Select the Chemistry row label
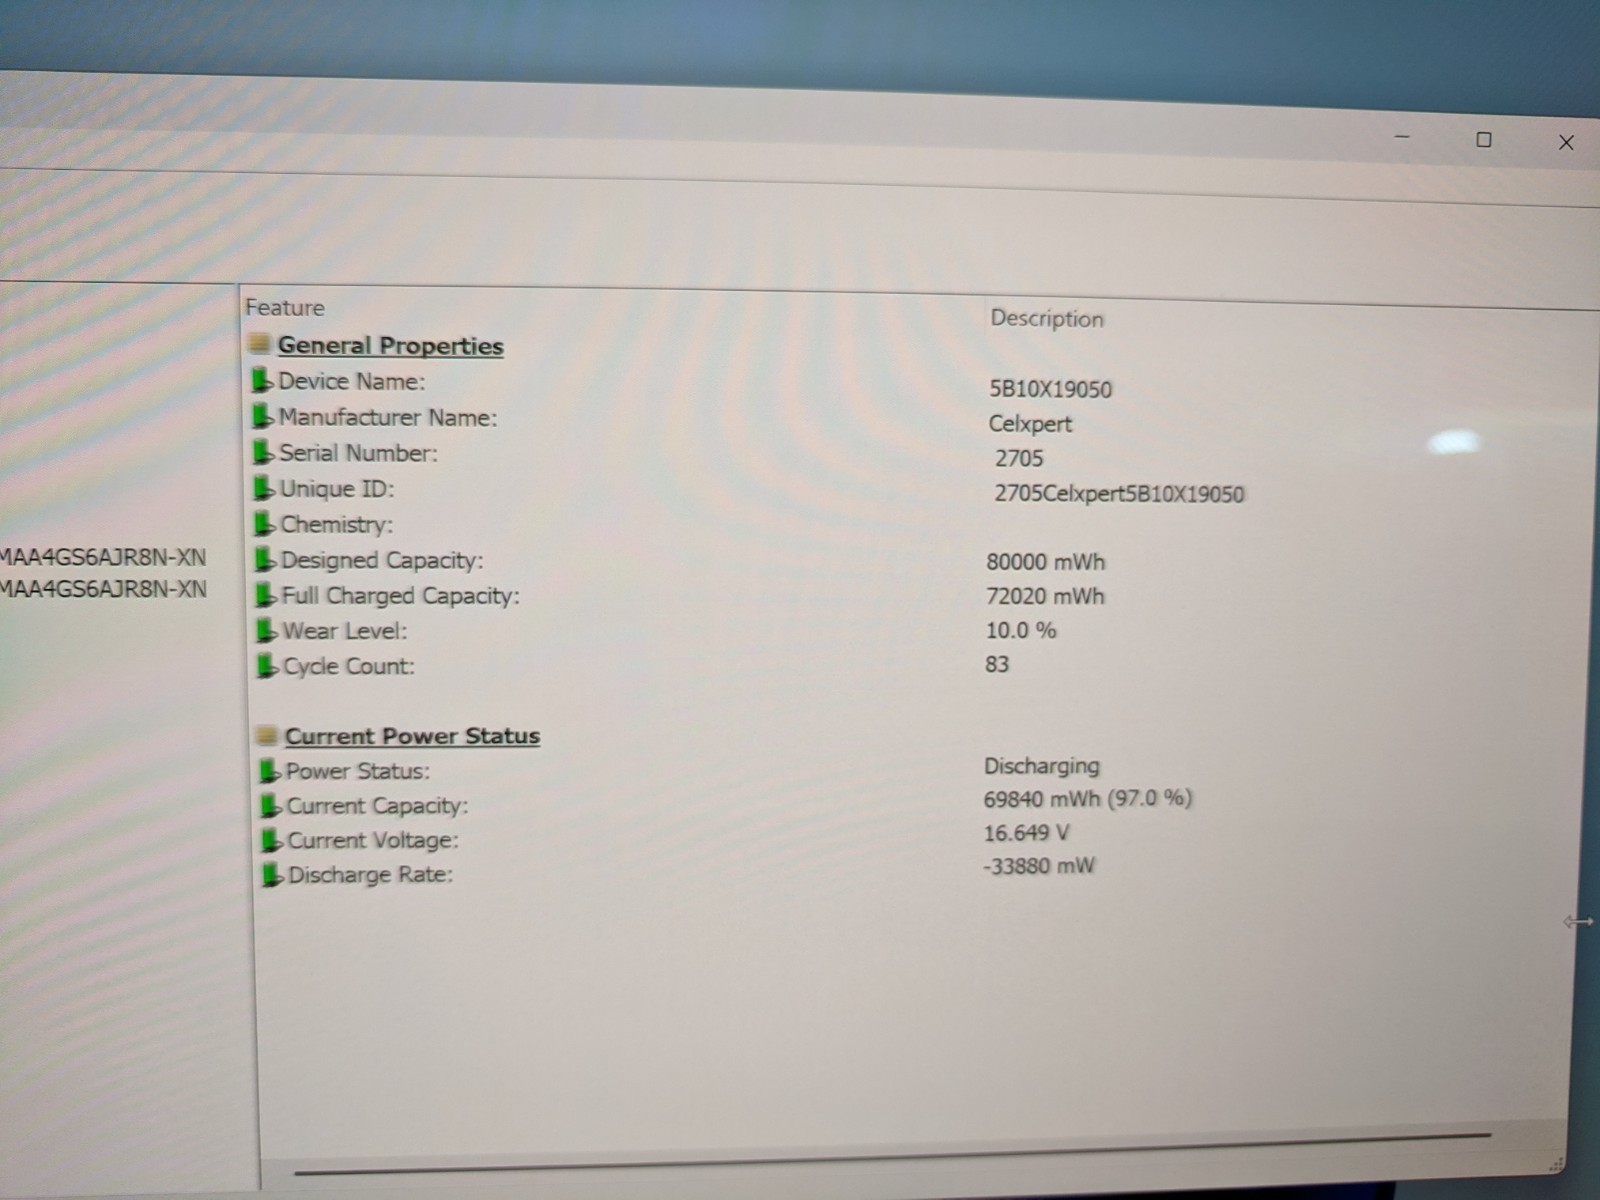Image resolution: width=1600 pixels, height=1200 pixels. [x=337, y=525]
